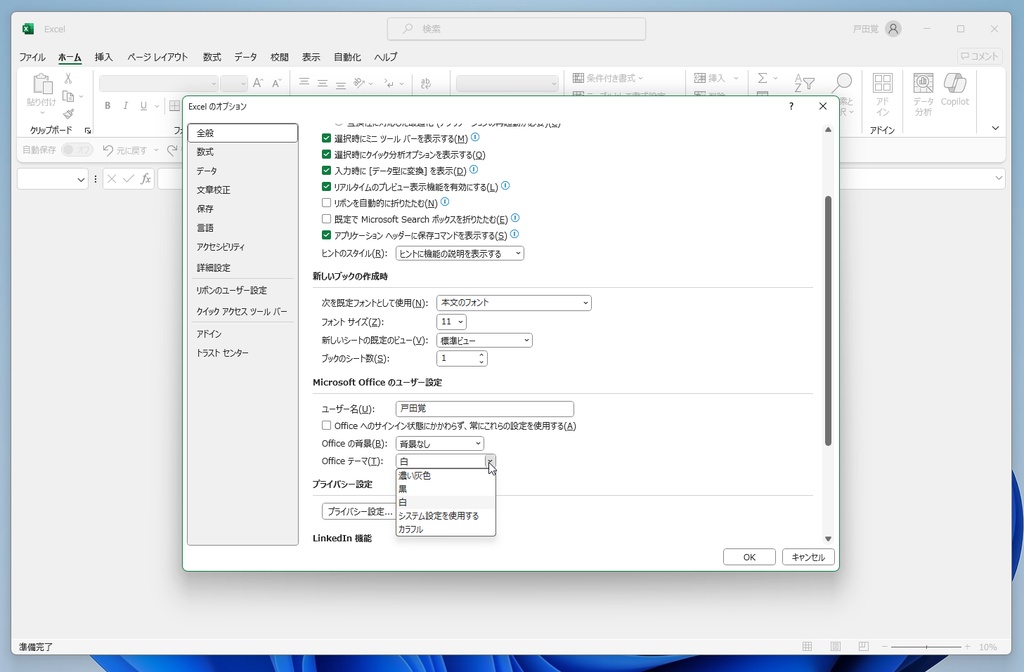Click the Bottom Align icon in the ribbon
1024x672 pixels.
(x=340, y=84)
